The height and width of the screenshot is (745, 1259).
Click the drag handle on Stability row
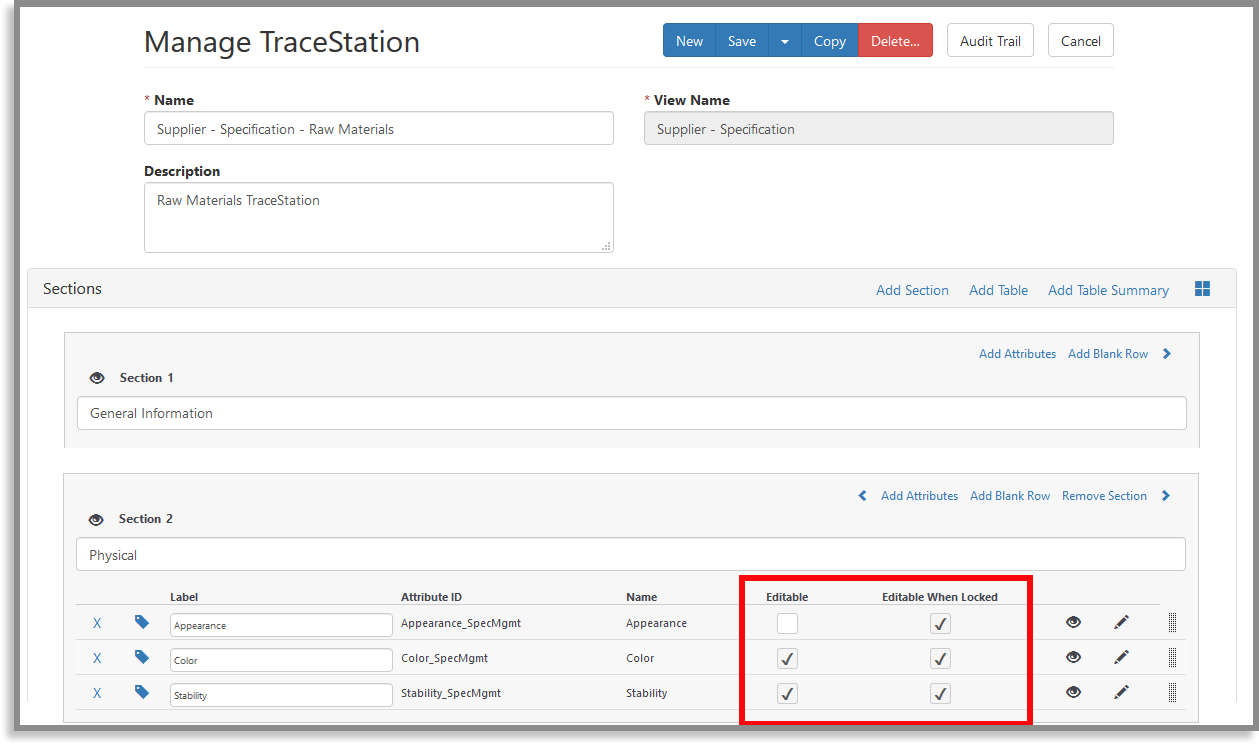point(1172,693)
